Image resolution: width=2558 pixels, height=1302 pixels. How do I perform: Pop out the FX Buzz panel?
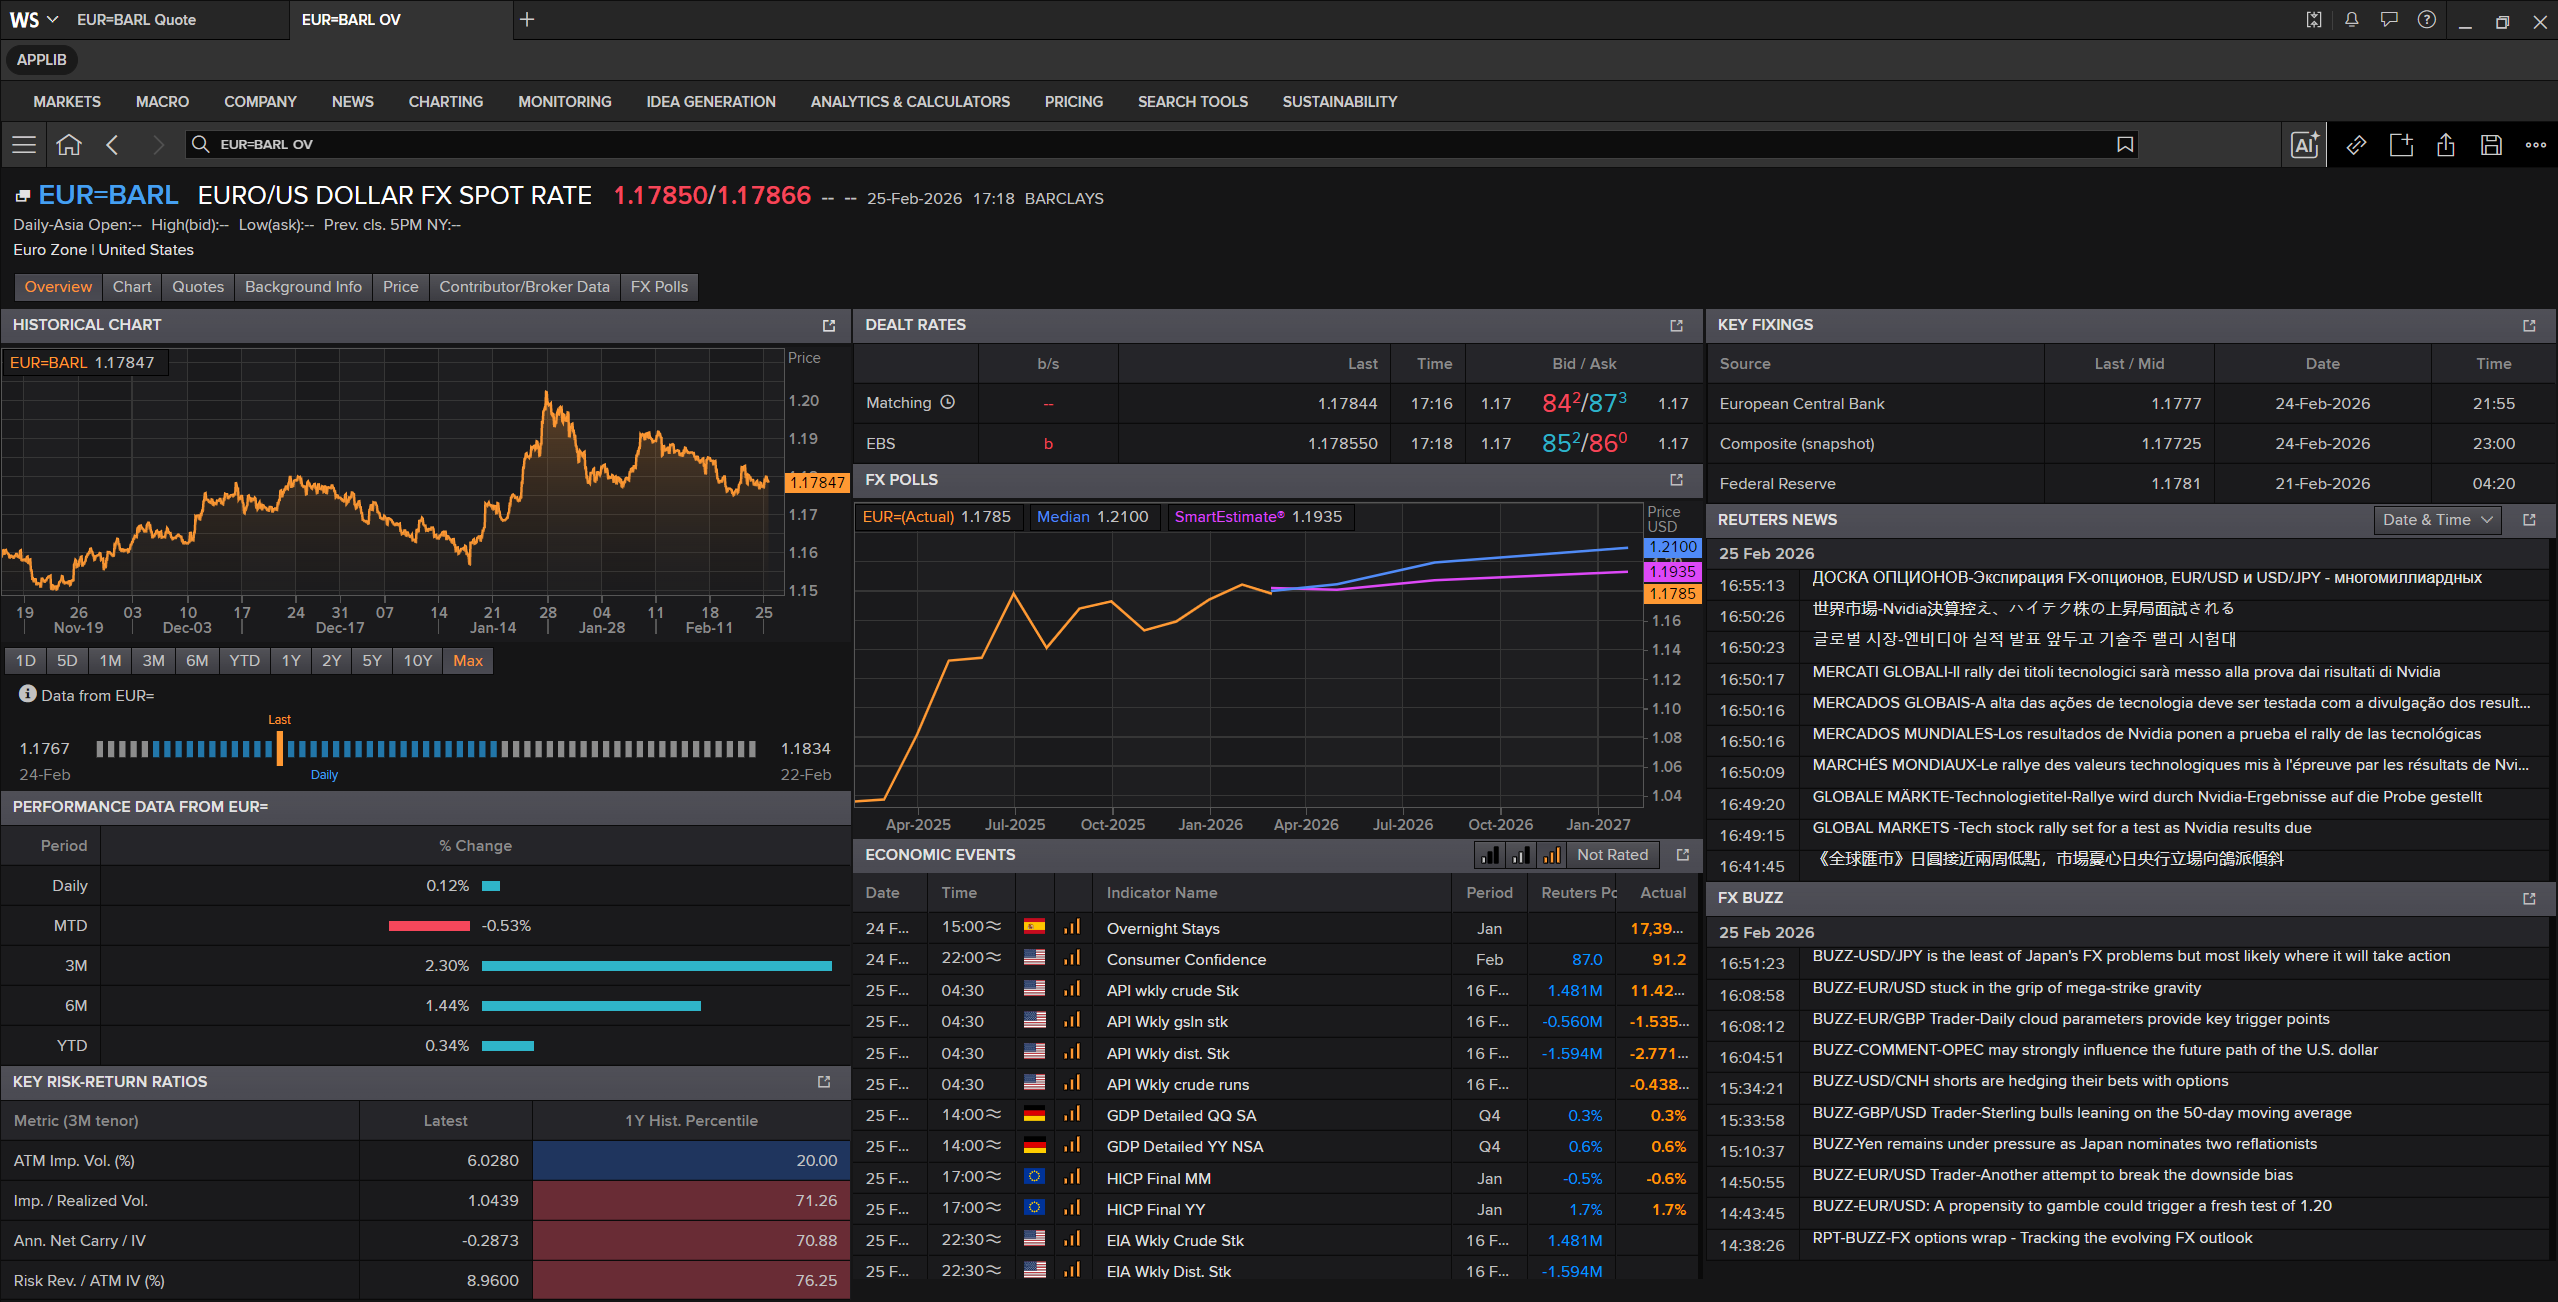coord(2530,899)
